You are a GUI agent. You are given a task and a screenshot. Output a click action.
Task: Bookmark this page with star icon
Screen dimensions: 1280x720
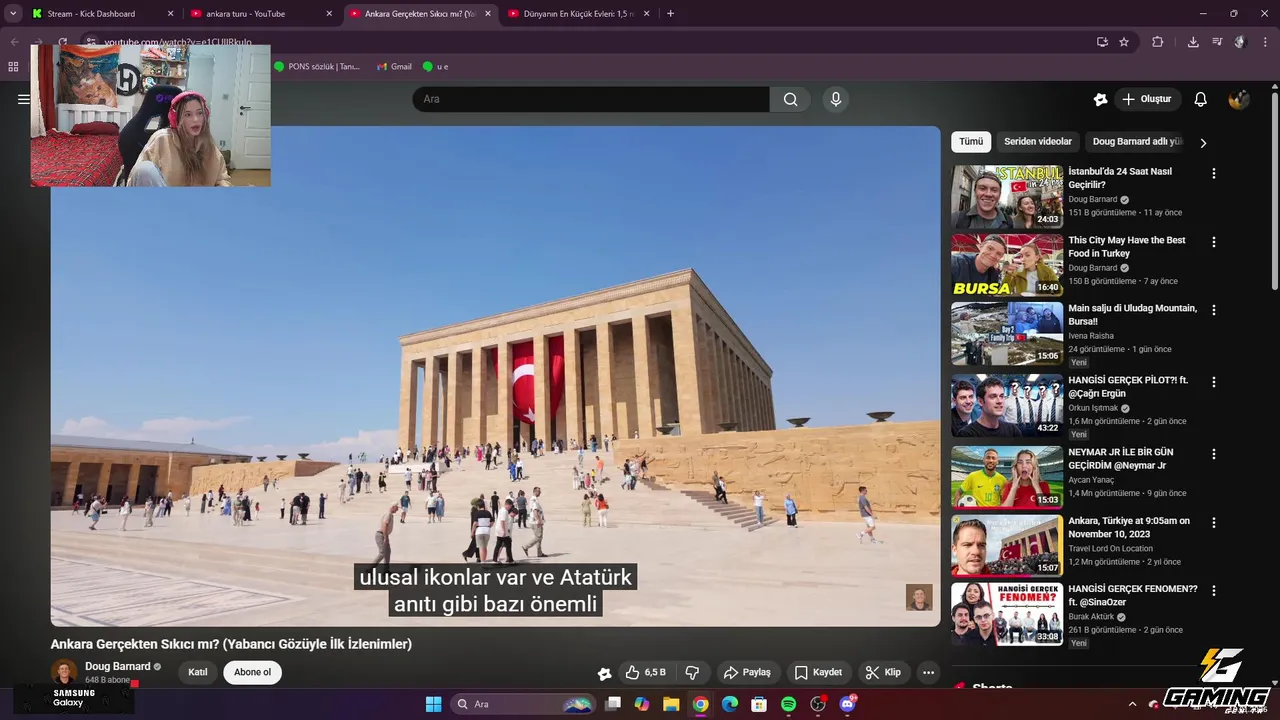click(x=1124, y=42)
